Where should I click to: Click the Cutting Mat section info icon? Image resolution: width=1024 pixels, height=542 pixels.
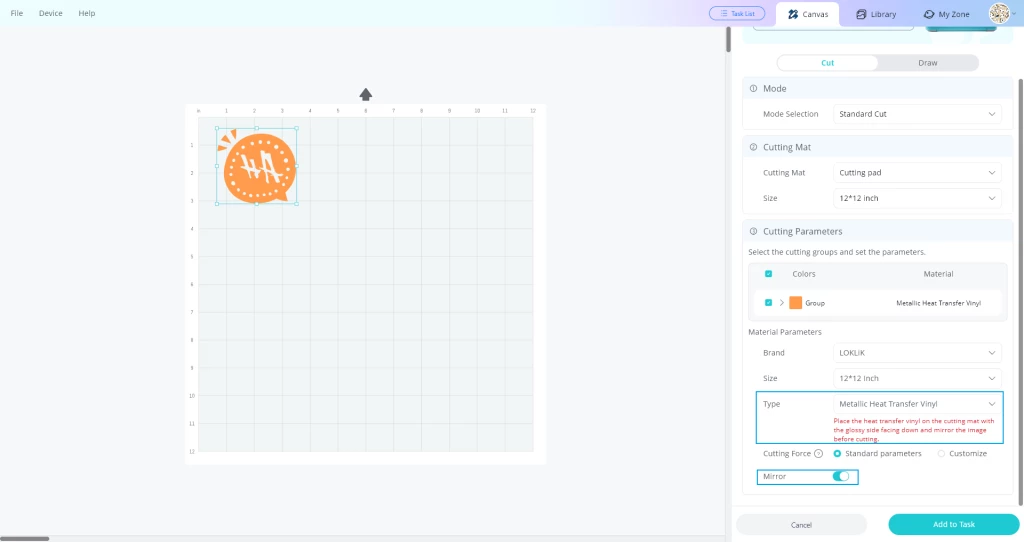coord(754,147)
